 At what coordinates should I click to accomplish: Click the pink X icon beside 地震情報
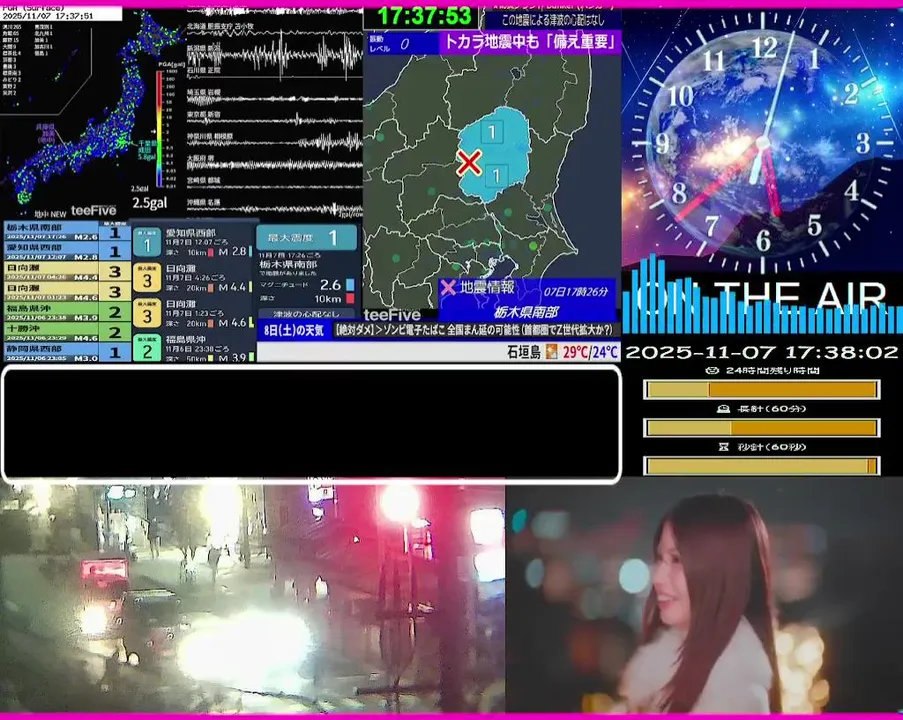(448, 287)
